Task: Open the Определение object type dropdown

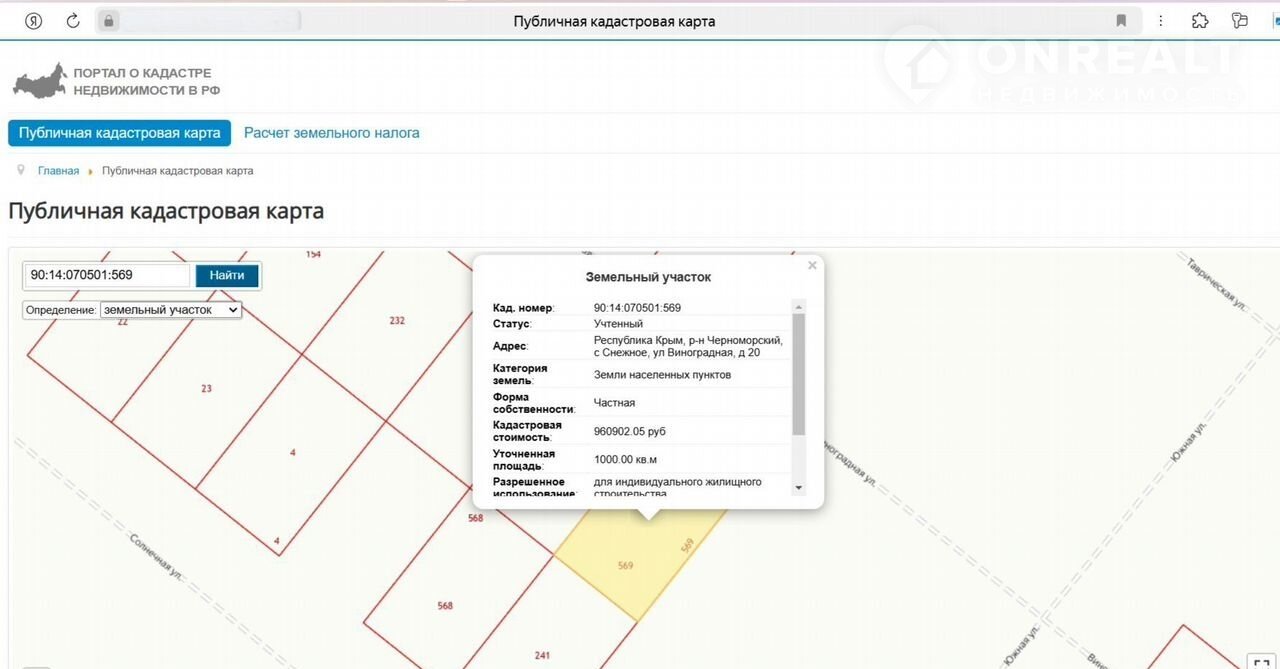Action: point(171,310)
